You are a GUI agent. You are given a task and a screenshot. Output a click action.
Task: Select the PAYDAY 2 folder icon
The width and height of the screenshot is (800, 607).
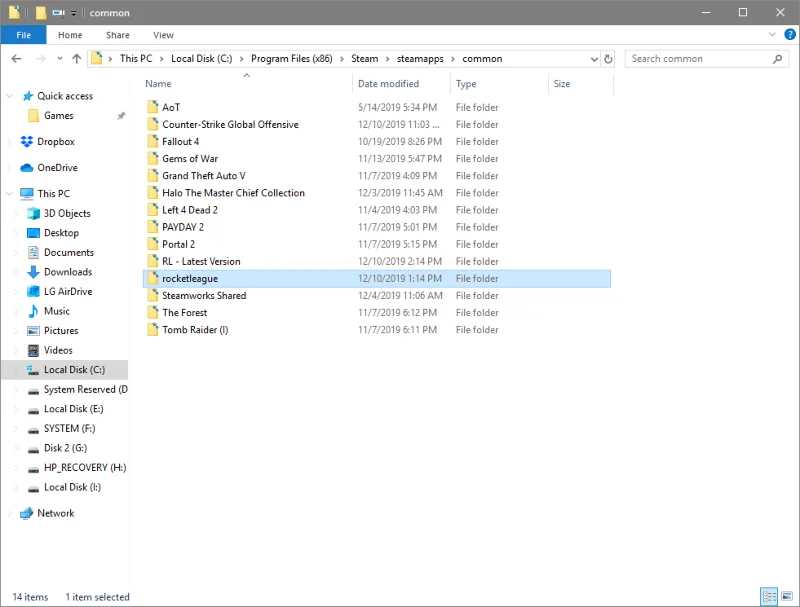click(x=153, y=227)
